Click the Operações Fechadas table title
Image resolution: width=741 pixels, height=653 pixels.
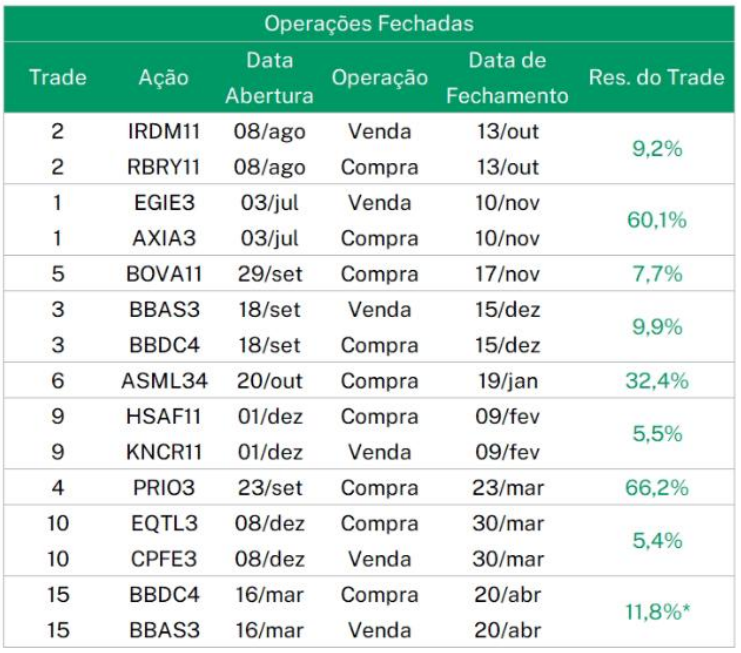tap(369, 23)
